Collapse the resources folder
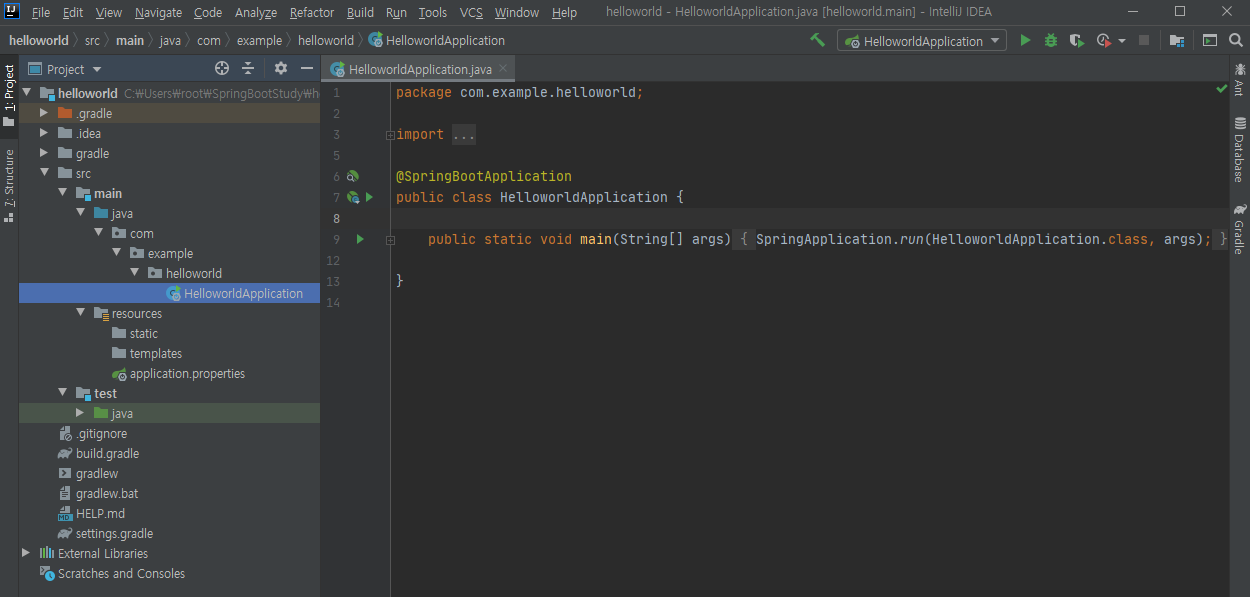 coord(80,313)
